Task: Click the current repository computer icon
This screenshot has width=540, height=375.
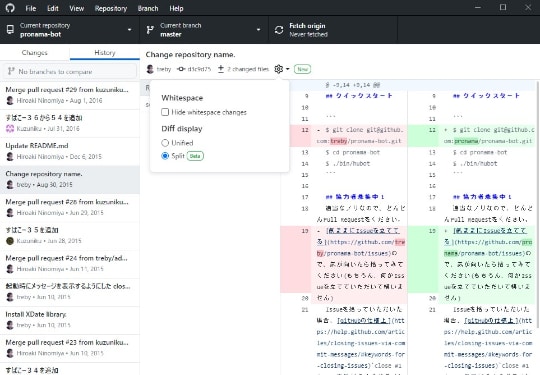Action: click(x=10, y=30)
